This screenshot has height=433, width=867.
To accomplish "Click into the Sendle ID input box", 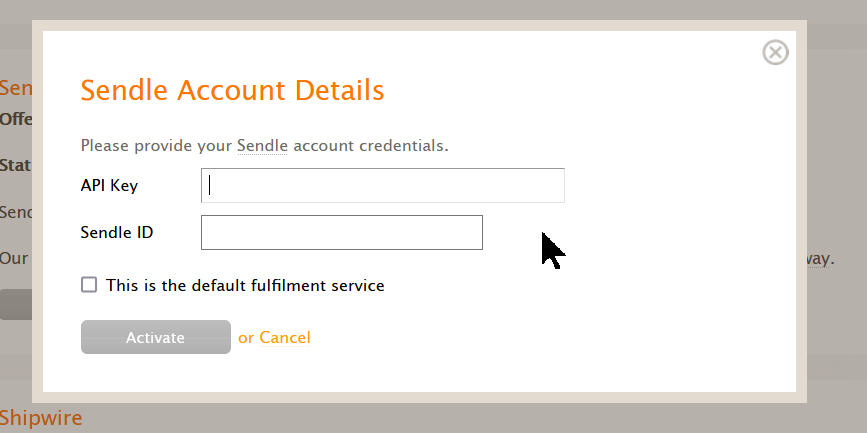I will click(x=342, y=232).
